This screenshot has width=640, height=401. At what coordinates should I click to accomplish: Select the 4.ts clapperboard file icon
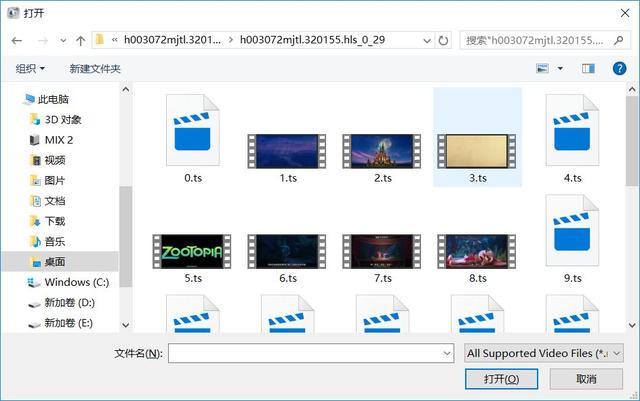pos(572,130)
